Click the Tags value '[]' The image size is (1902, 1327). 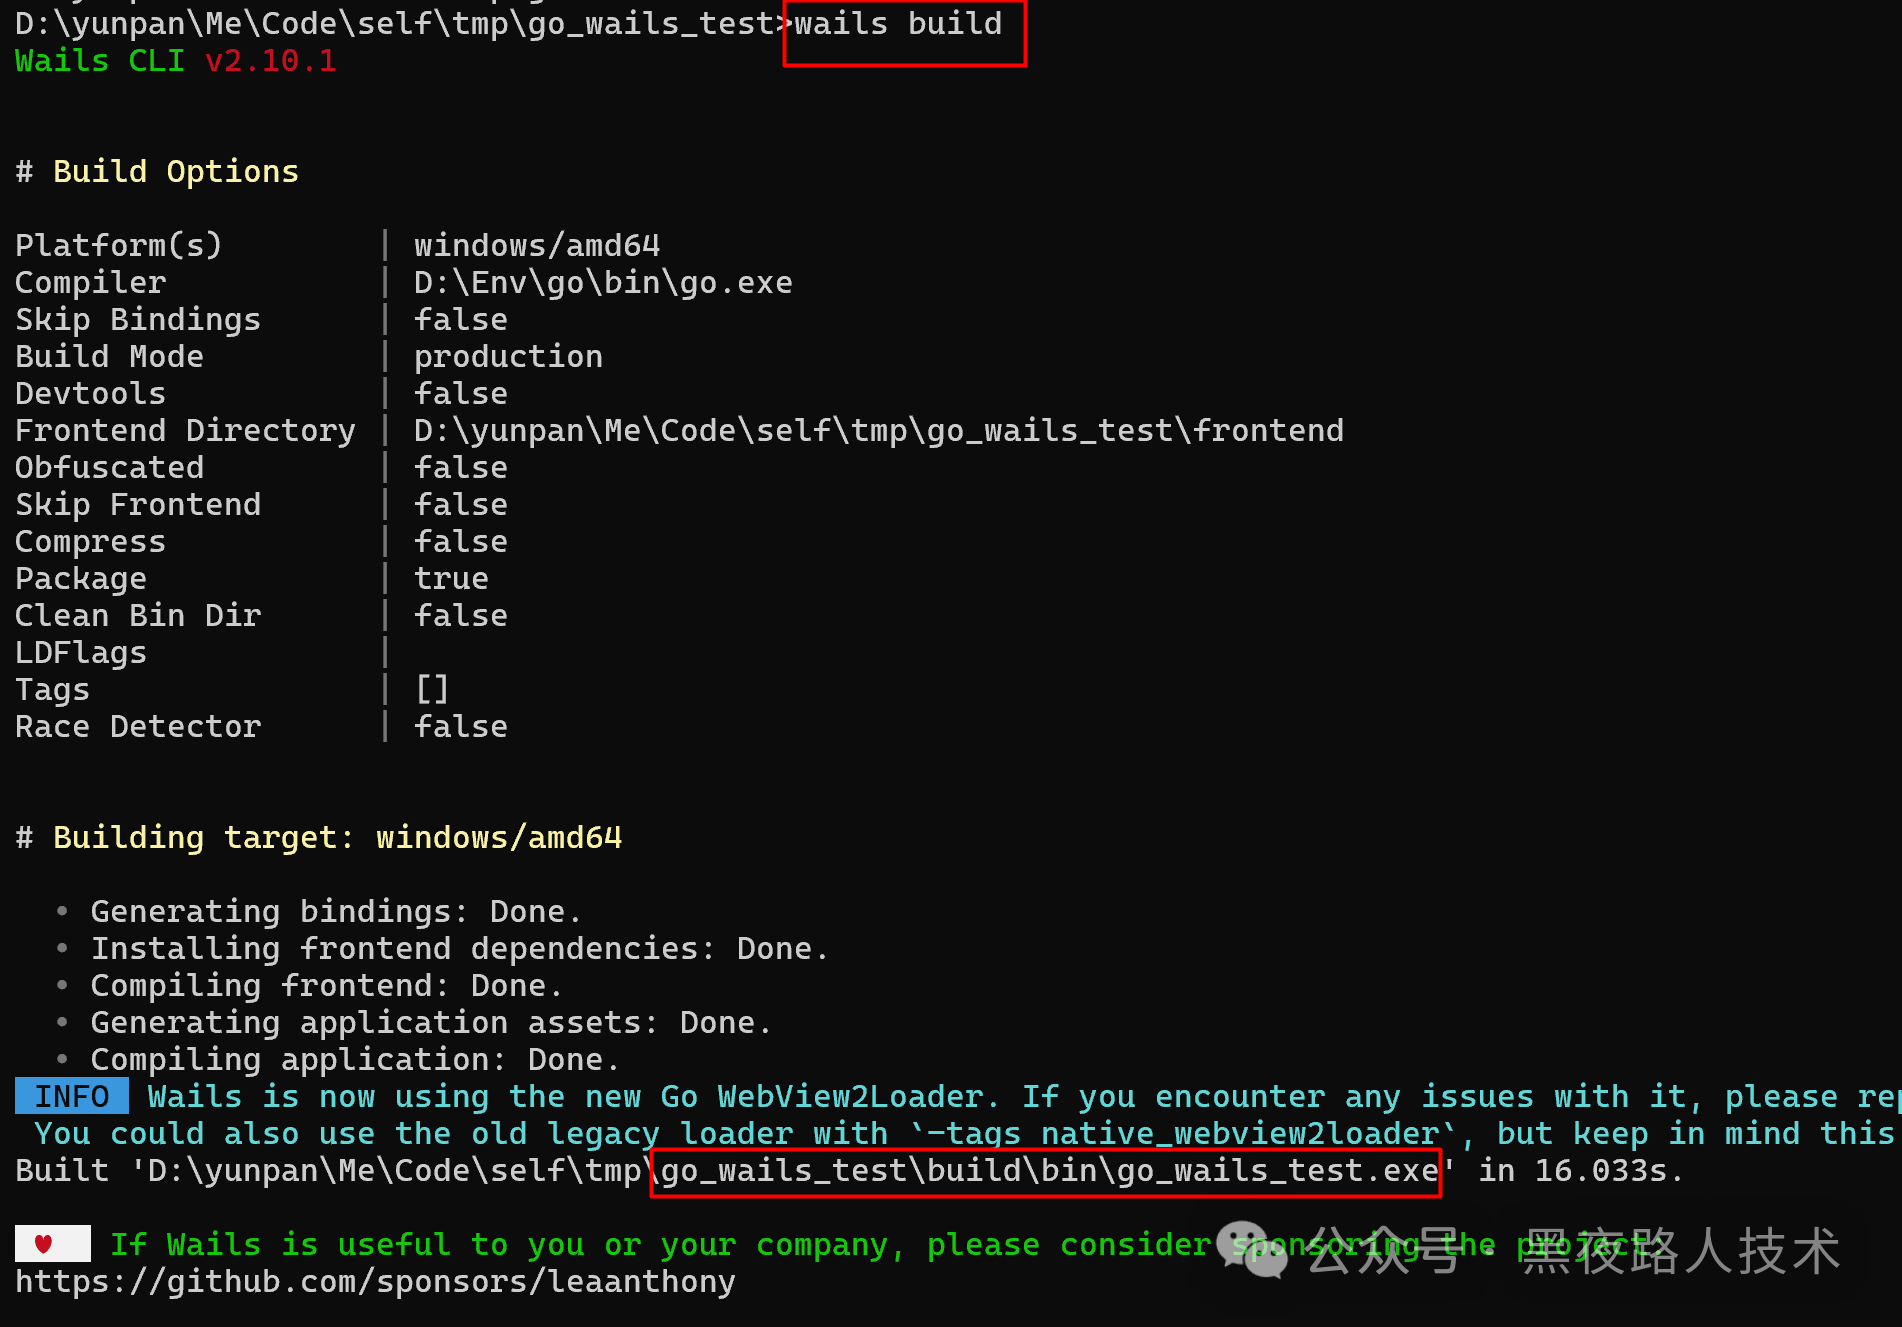click(432, 690)
